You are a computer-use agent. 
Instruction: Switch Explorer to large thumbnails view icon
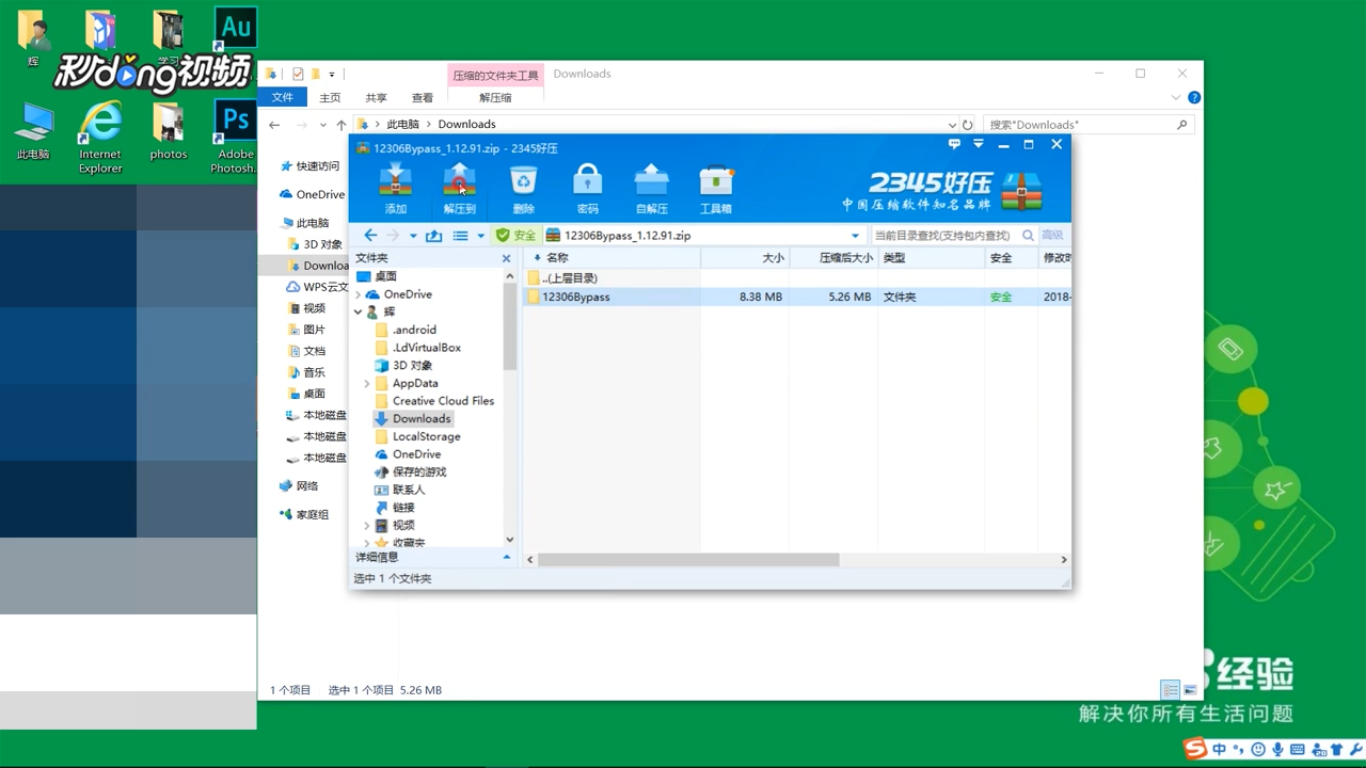coord(1190,690)
